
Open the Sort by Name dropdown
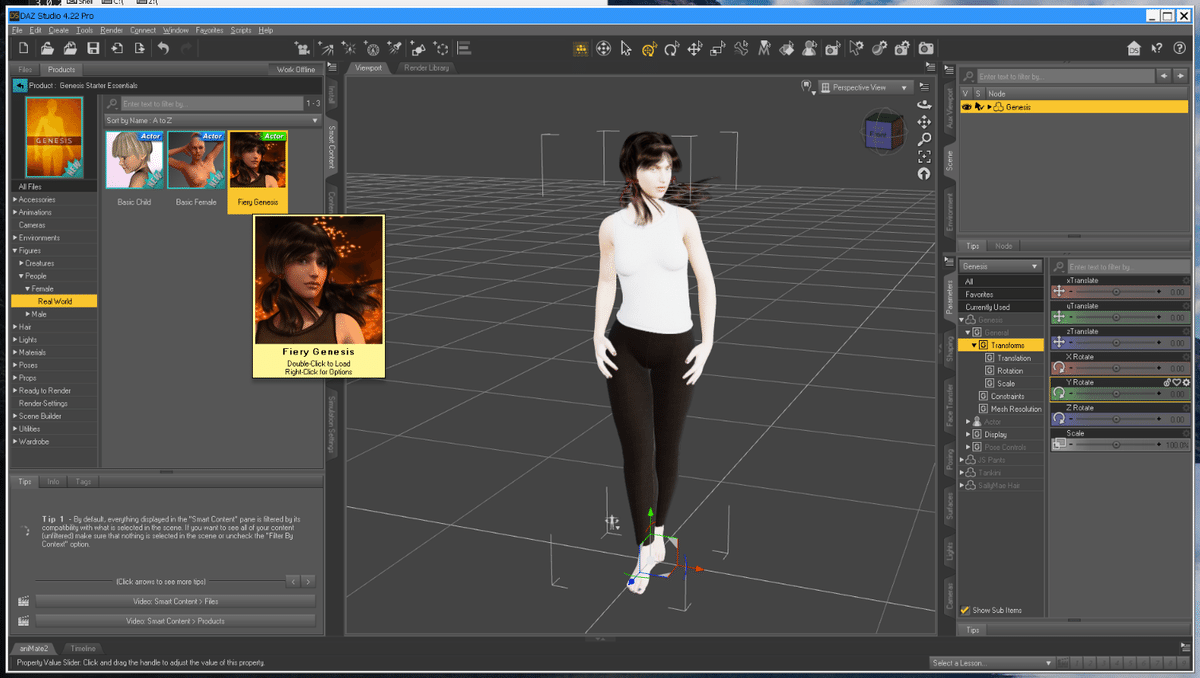point(212,120)
